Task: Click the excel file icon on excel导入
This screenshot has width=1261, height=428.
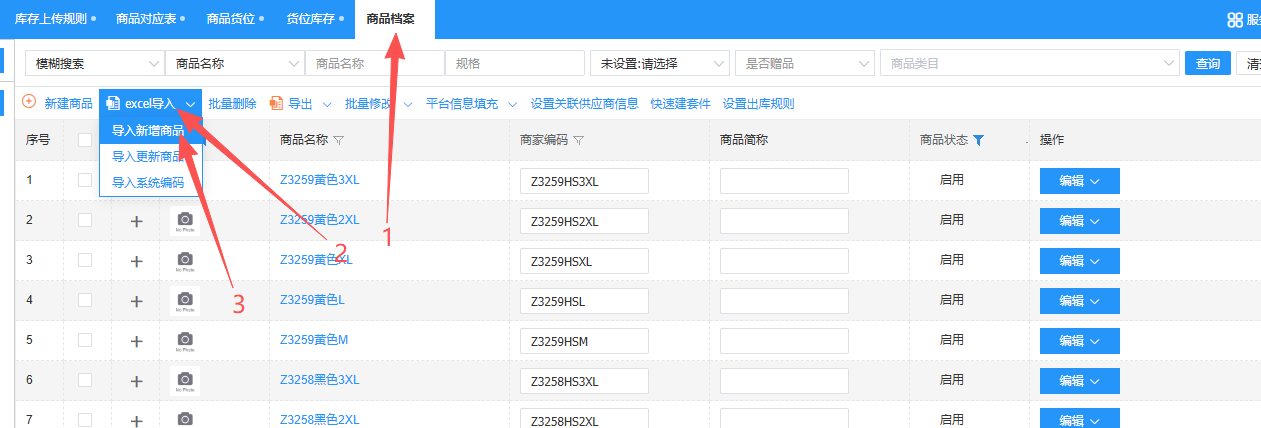Action: [x=114, y=103]
